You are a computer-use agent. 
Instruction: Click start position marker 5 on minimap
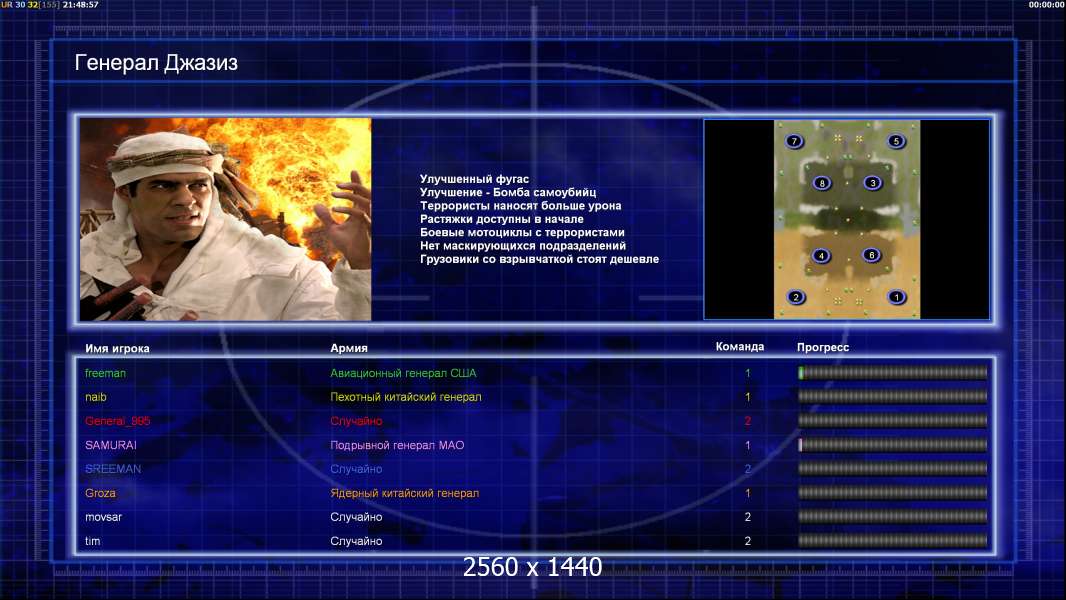896,141
